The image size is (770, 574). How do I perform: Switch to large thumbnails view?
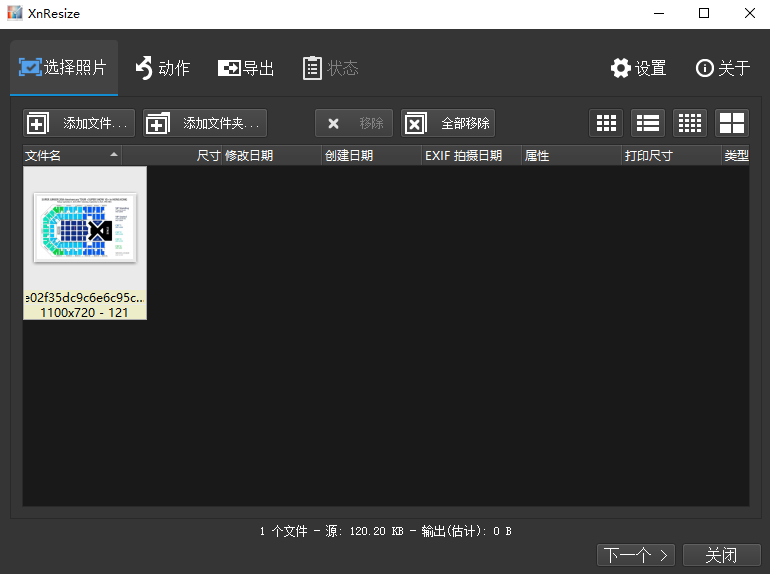coord(732,123)
